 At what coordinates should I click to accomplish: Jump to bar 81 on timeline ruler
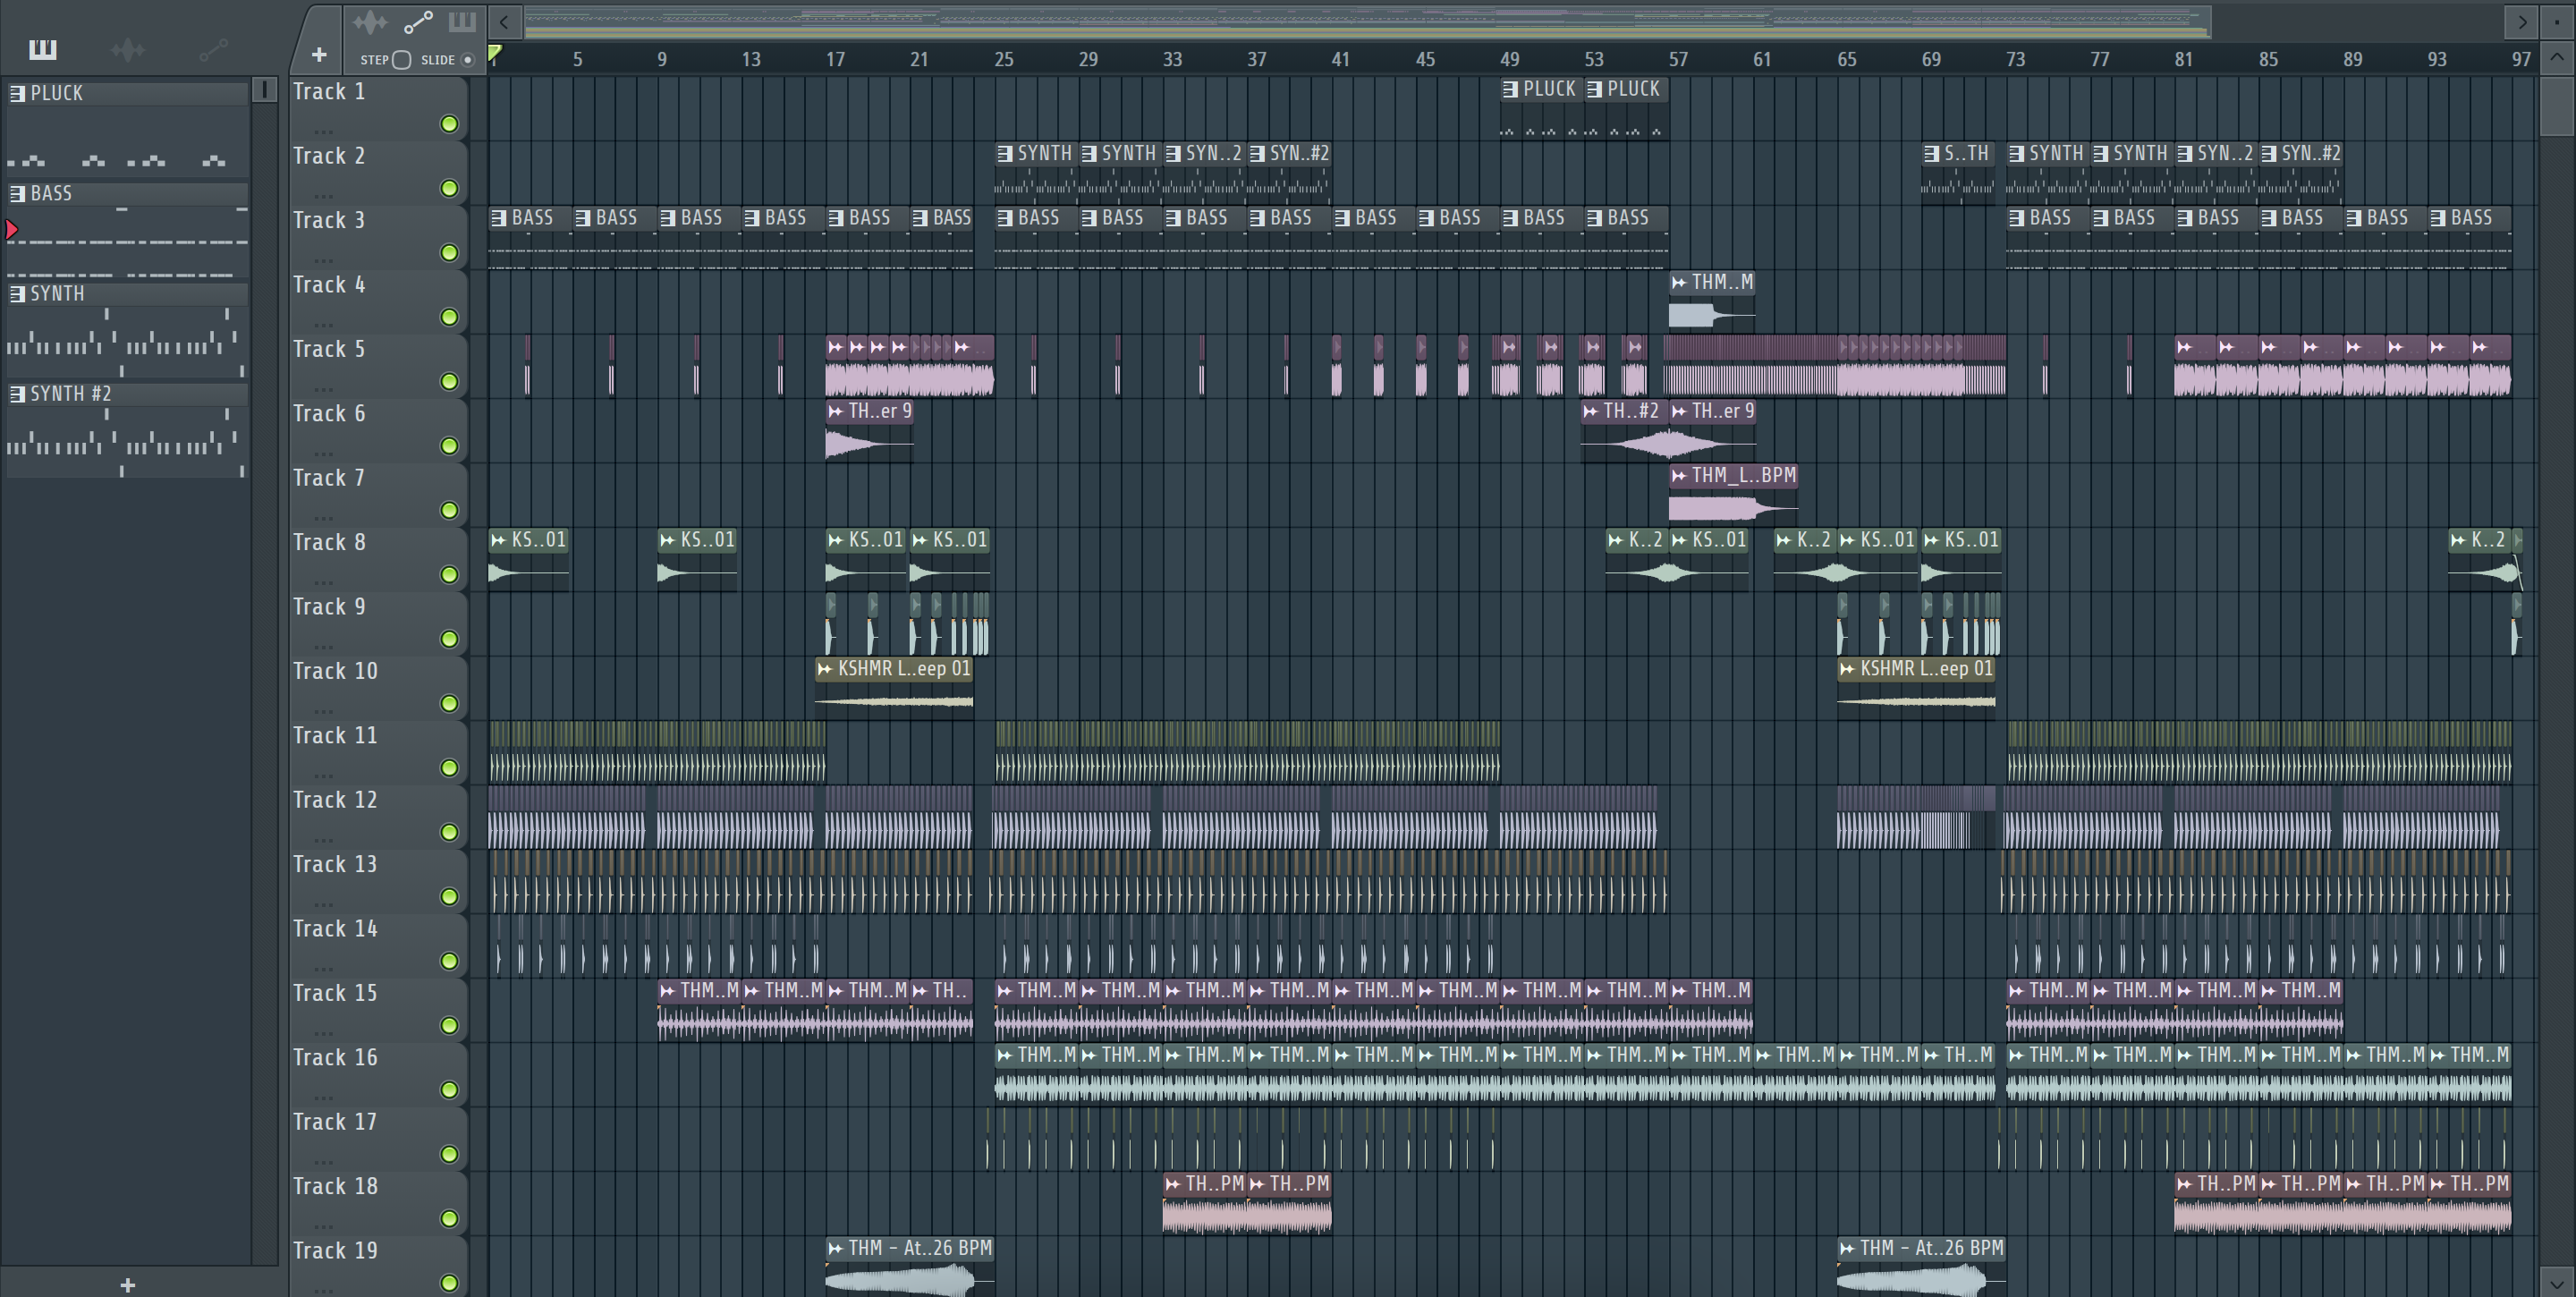2183,59
